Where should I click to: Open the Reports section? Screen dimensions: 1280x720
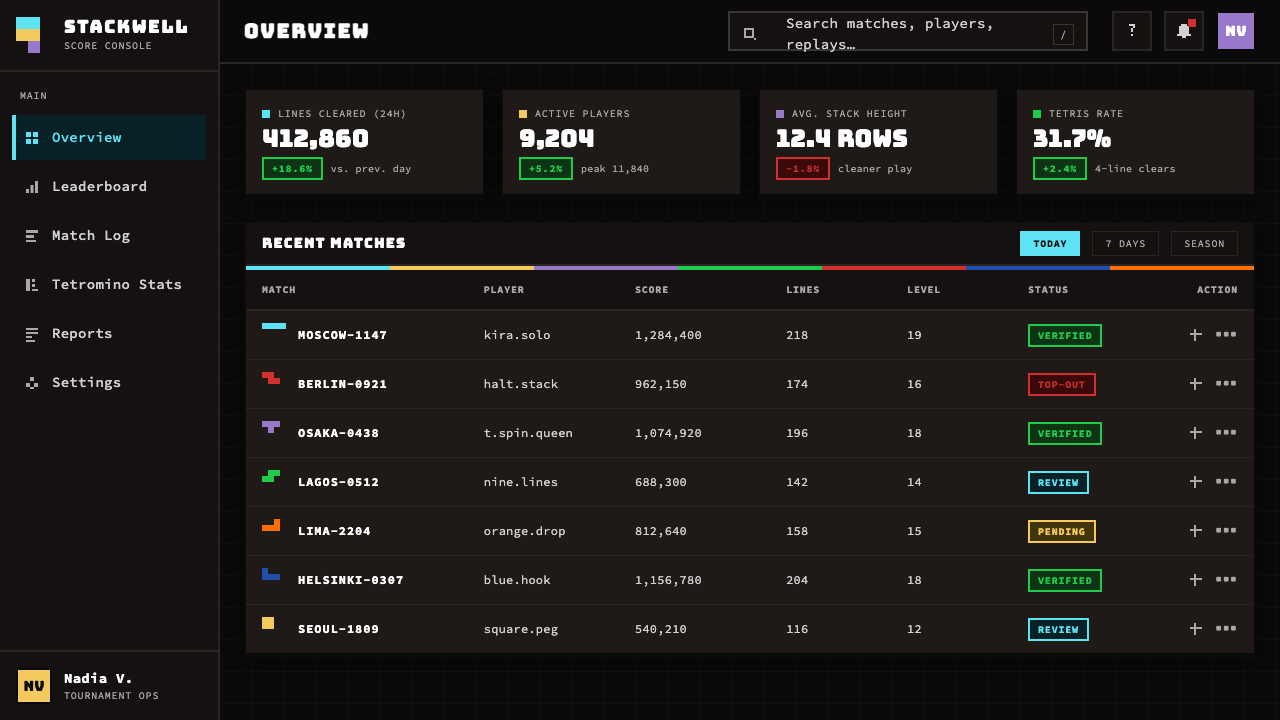pyautogui.click(x=109, y=333)
